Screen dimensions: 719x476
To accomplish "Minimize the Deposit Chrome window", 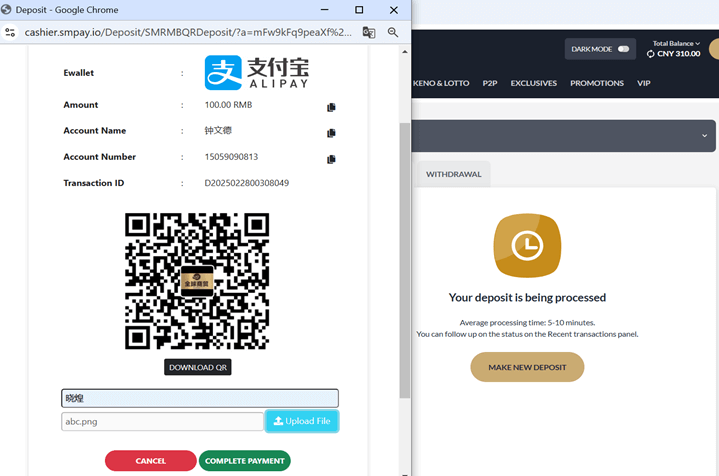I will point(325,10).
